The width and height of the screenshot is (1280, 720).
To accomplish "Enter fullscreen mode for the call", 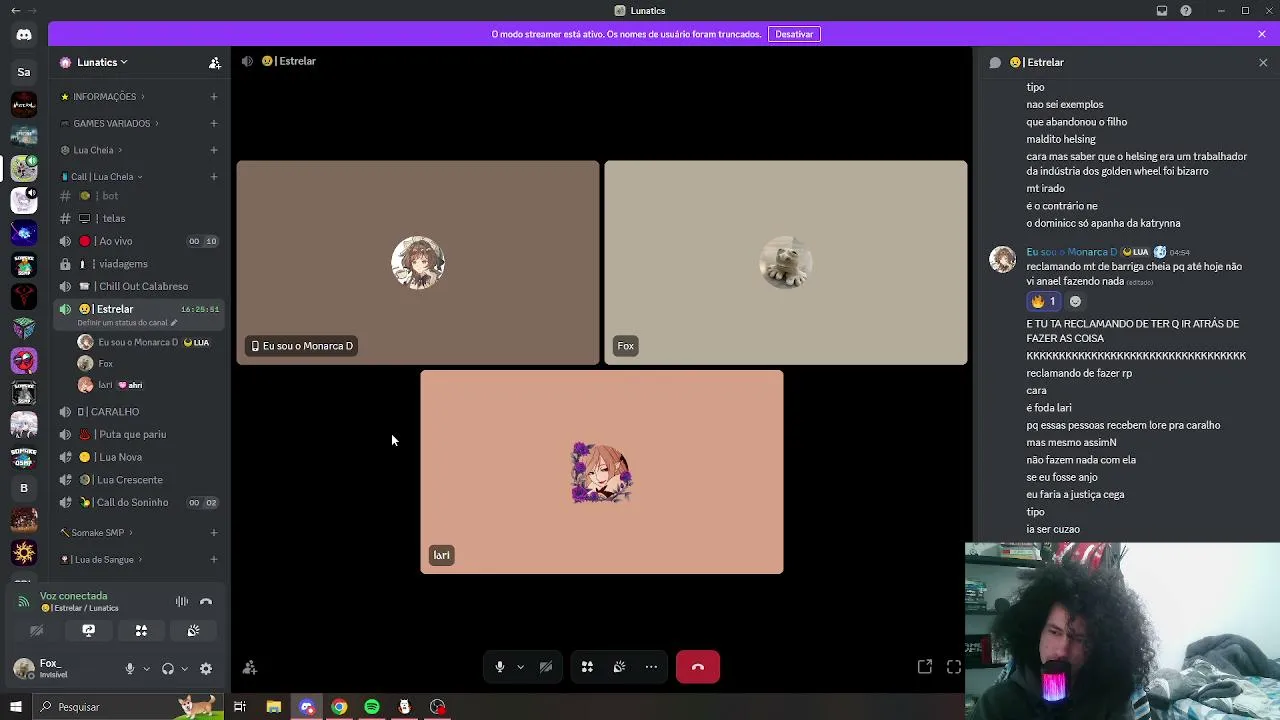I will (x=954, y=667).
